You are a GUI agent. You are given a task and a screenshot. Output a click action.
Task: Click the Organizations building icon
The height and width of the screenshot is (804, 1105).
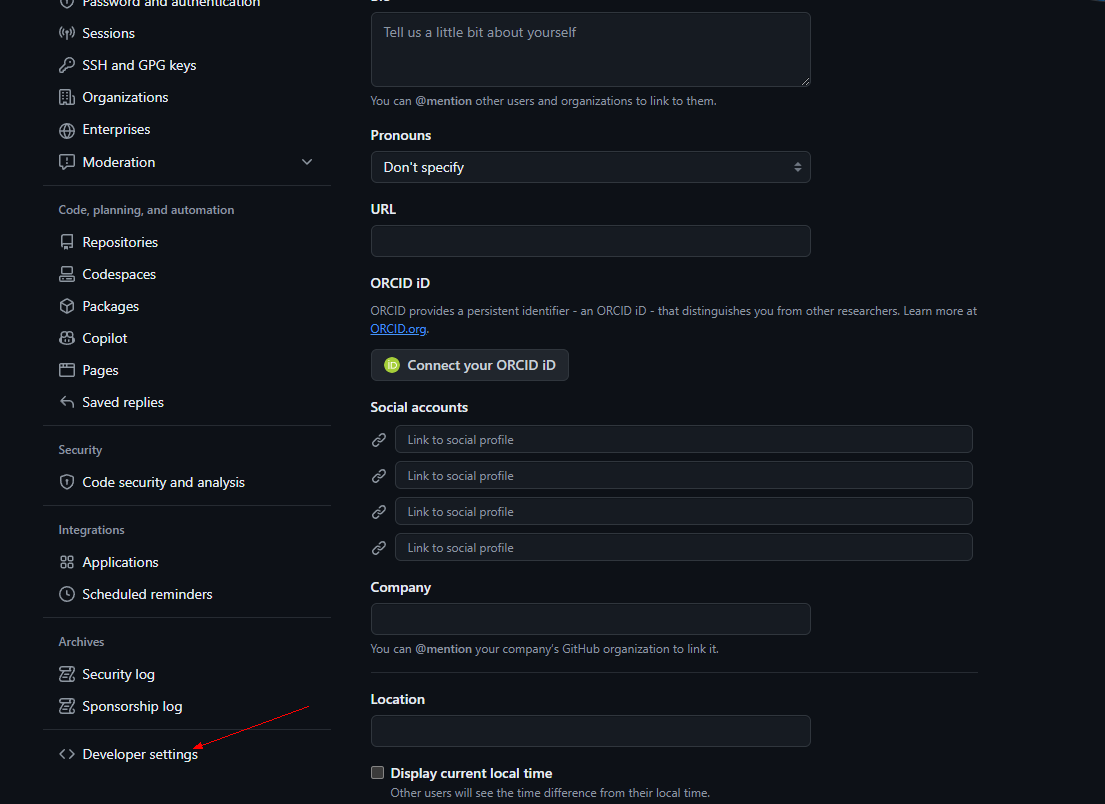tap(67, 97)
